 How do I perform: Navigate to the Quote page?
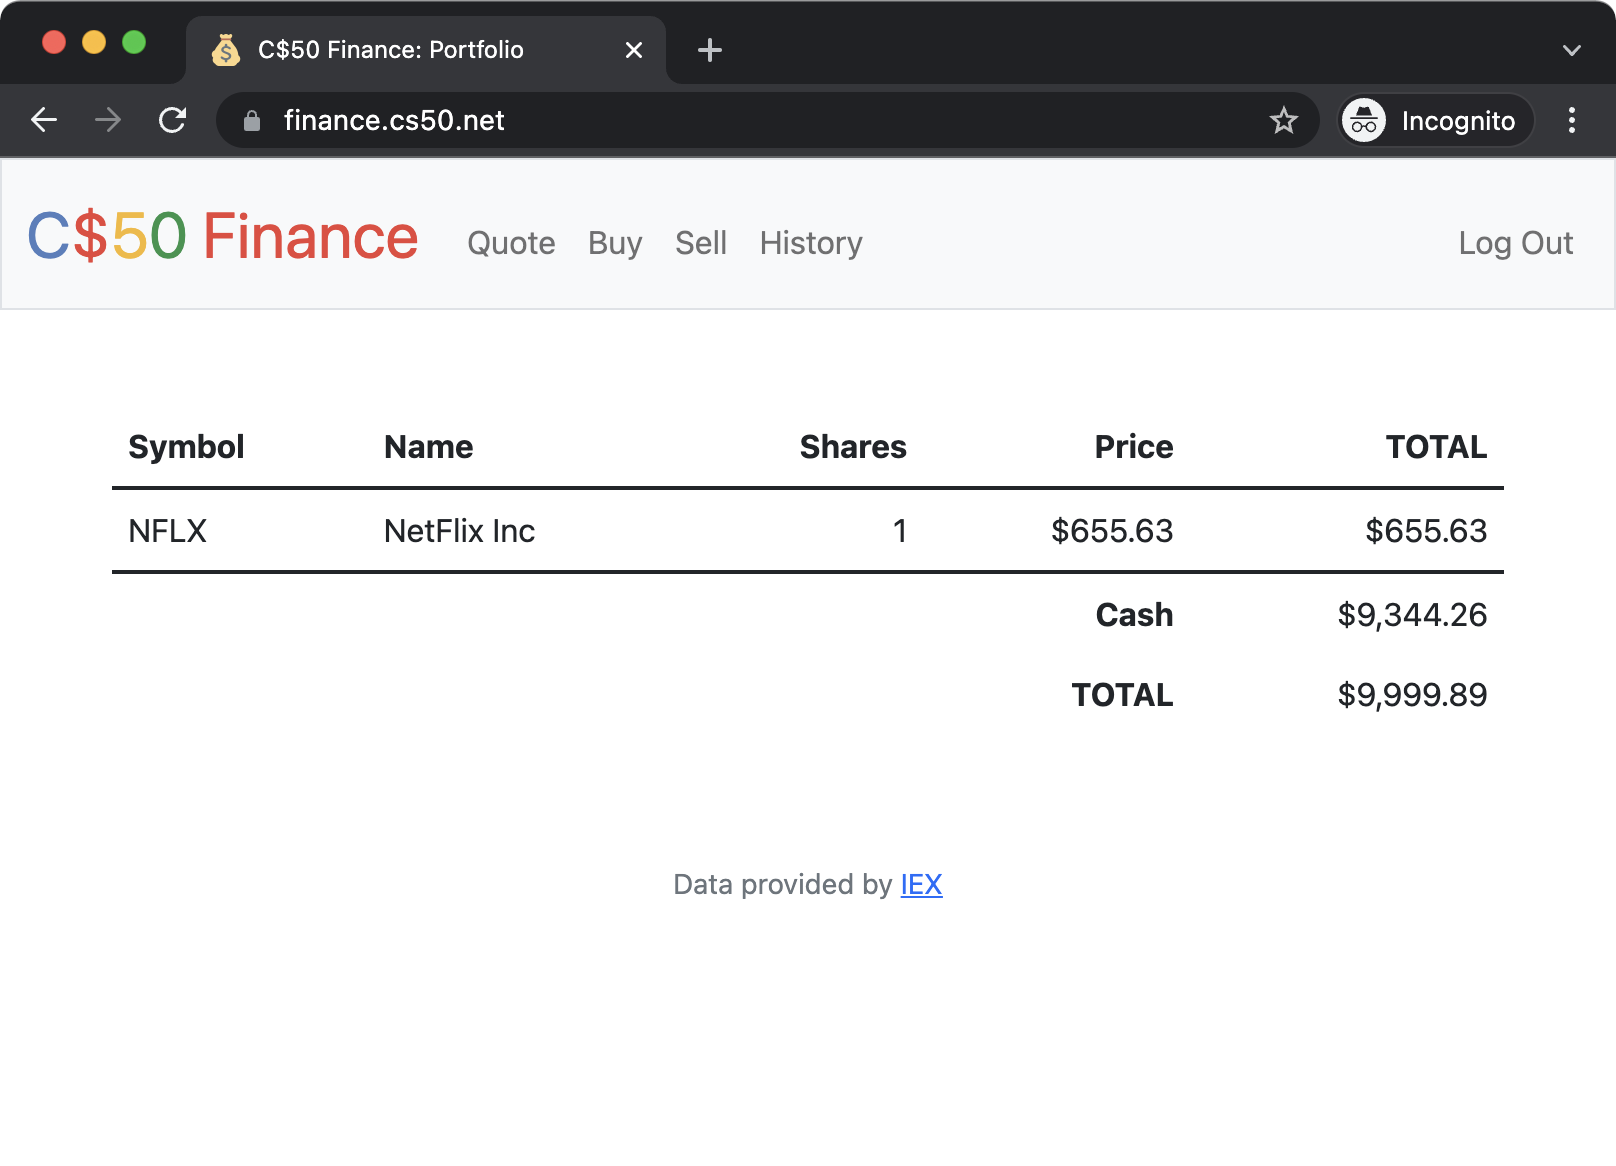[x=511, y=243]
